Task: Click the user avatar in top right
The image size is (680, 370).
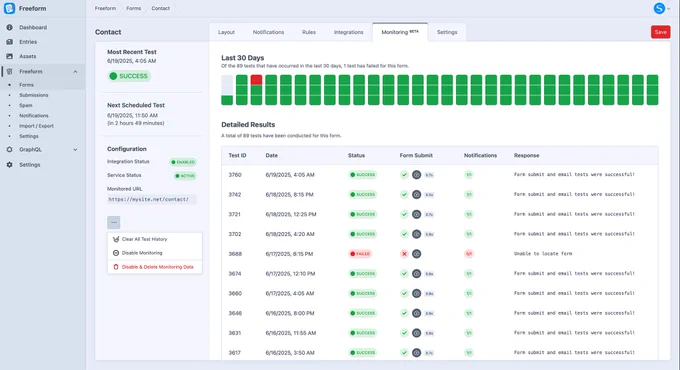Action: (659, 8)
